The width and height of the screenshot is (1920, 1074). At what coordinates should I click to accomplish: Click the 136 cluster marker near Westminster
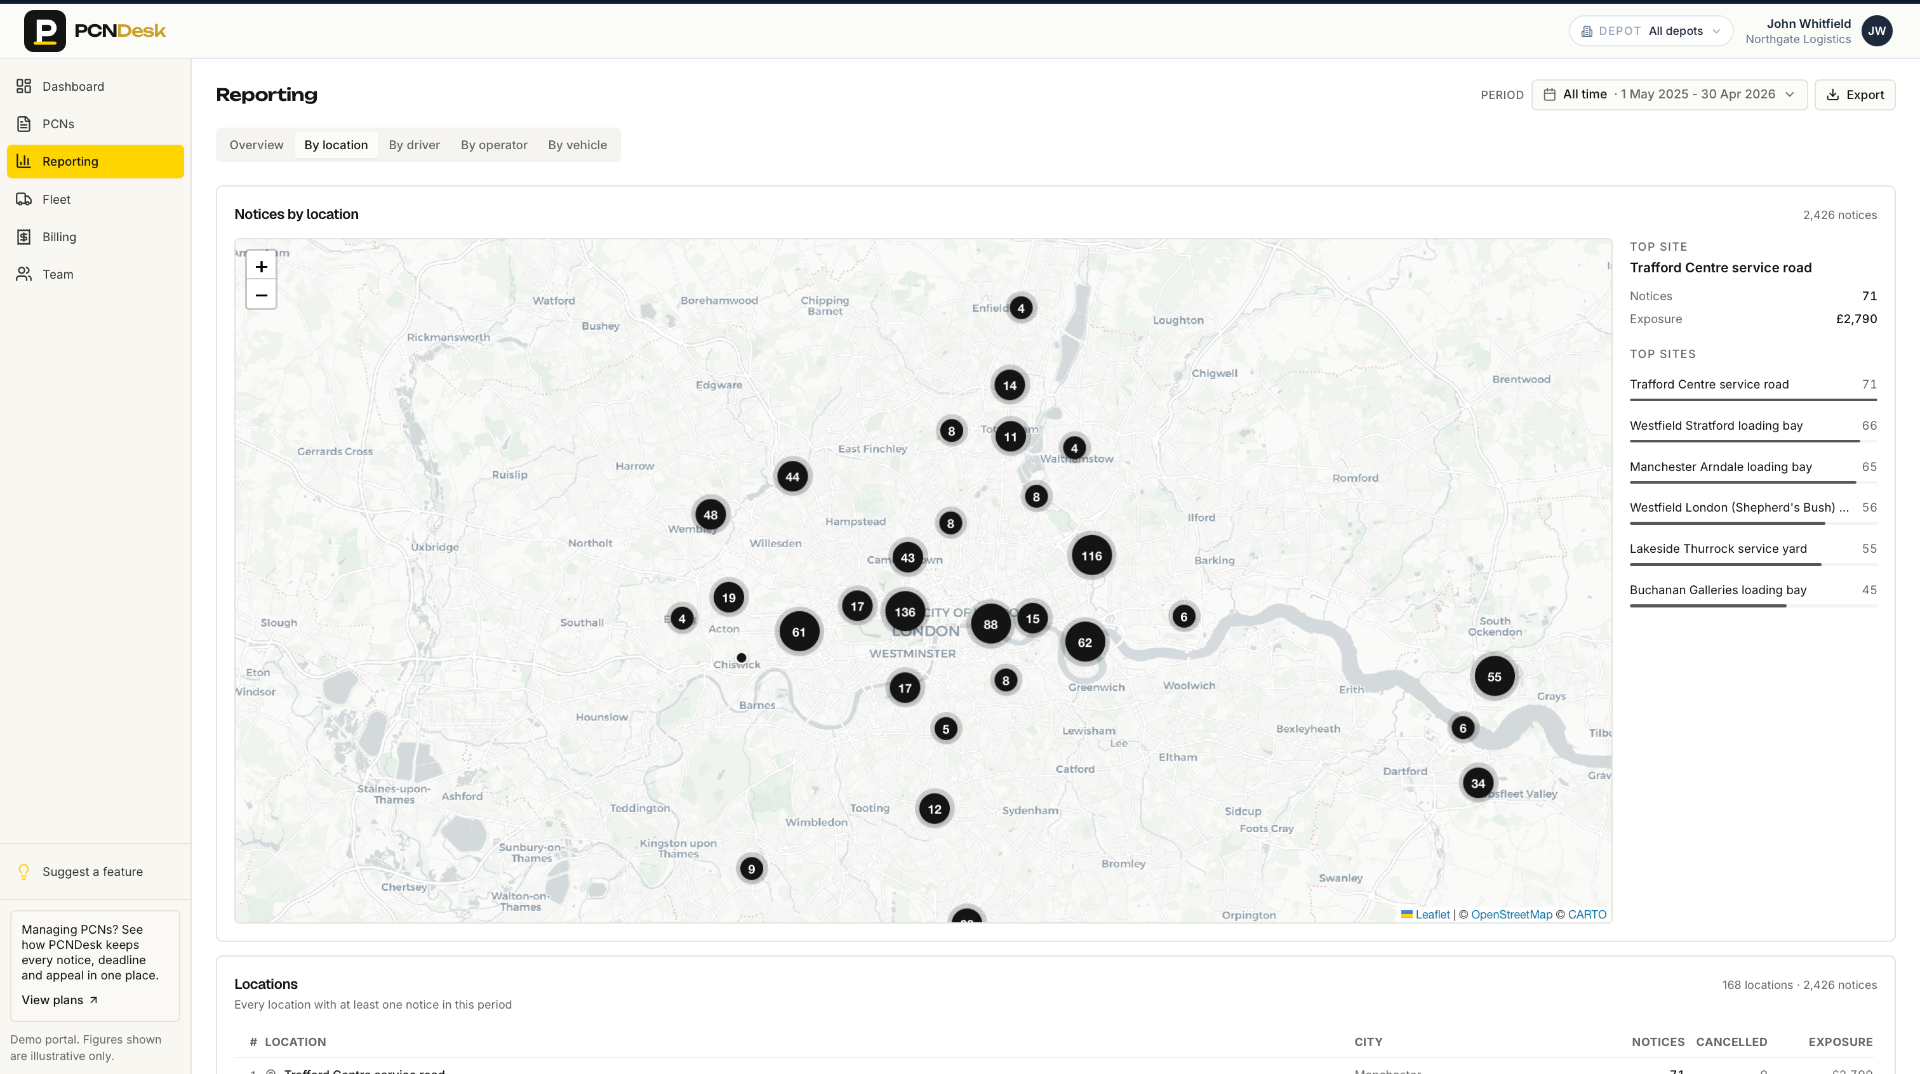[x=905, y=612]
